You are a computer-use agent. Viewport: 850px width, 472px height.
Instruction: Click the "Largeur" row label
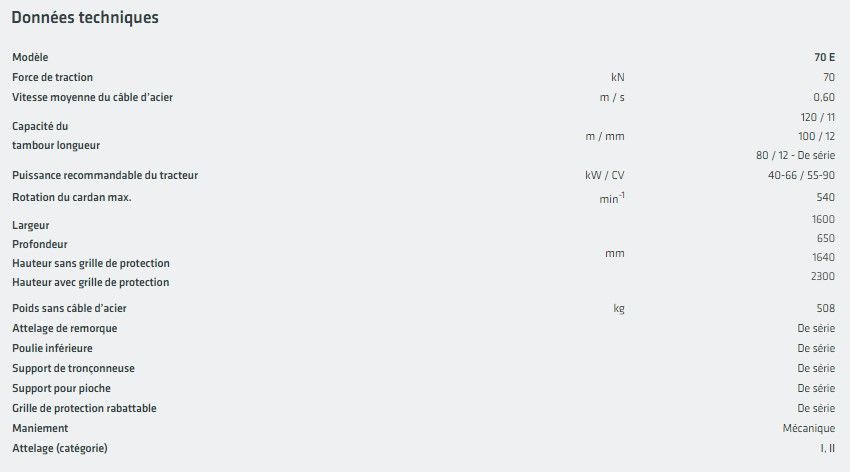click(x=31, y=225)
